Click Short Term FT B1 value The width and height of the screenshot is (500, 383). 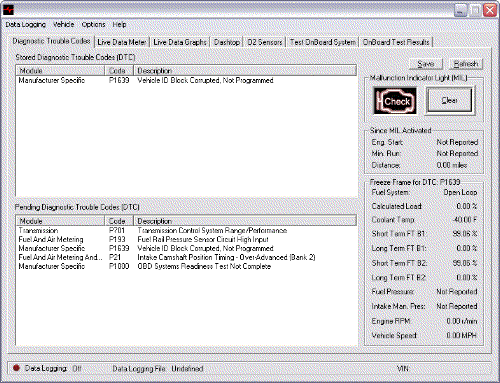click(465, 234)
